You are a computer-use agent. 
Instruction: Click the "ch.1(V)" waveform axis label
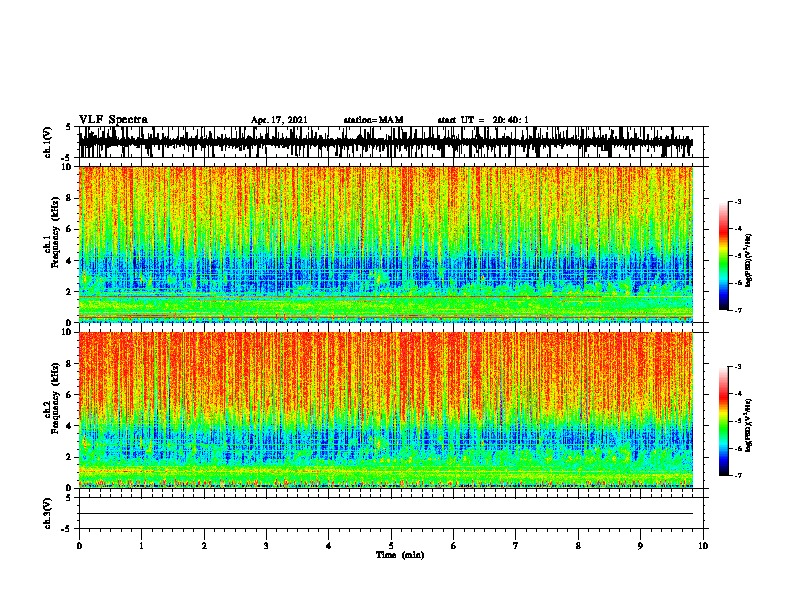[x=48, y=142]
